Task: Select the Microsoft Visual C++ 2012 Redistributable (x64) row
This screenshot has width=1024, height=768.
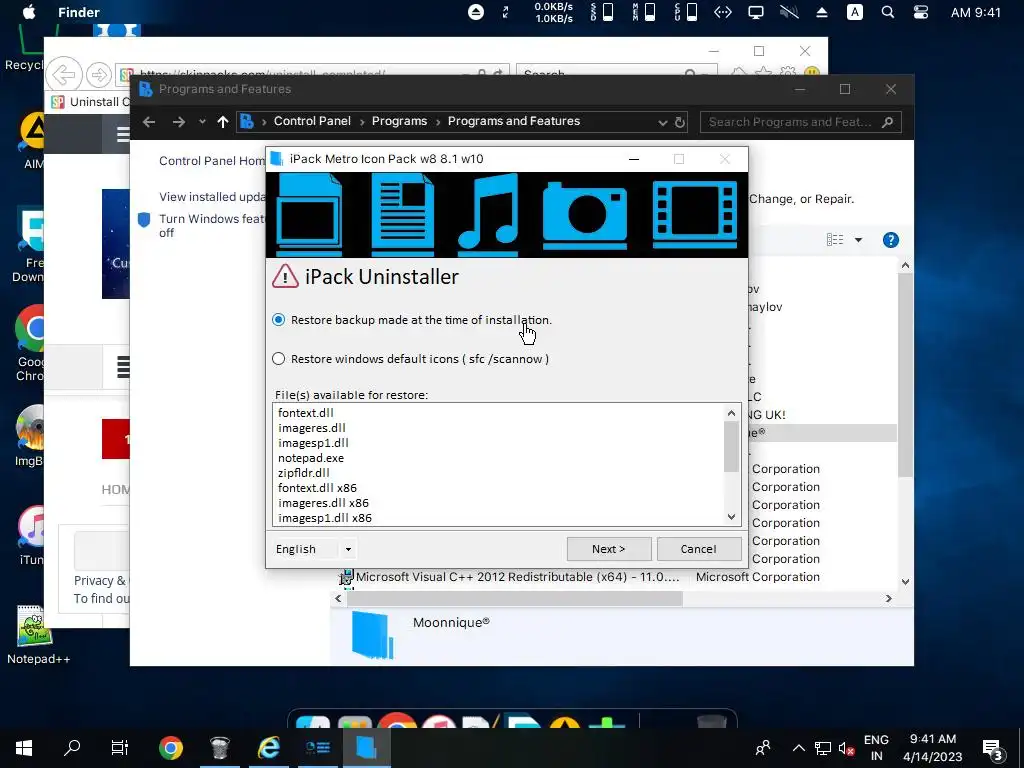Action: point(580,577)
